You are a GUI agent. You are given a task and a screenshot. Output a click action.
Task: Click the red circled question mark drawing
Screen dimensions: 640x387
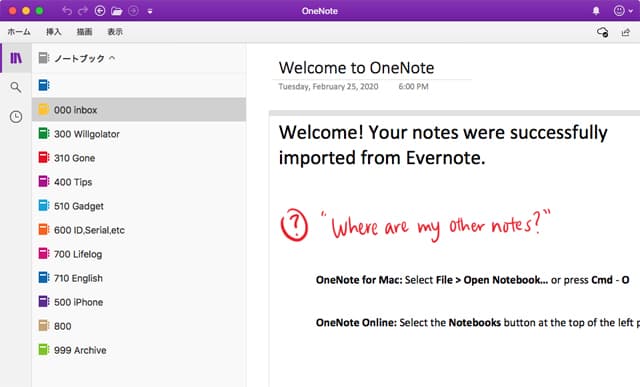pyautogui.click(x=294, y=225)
